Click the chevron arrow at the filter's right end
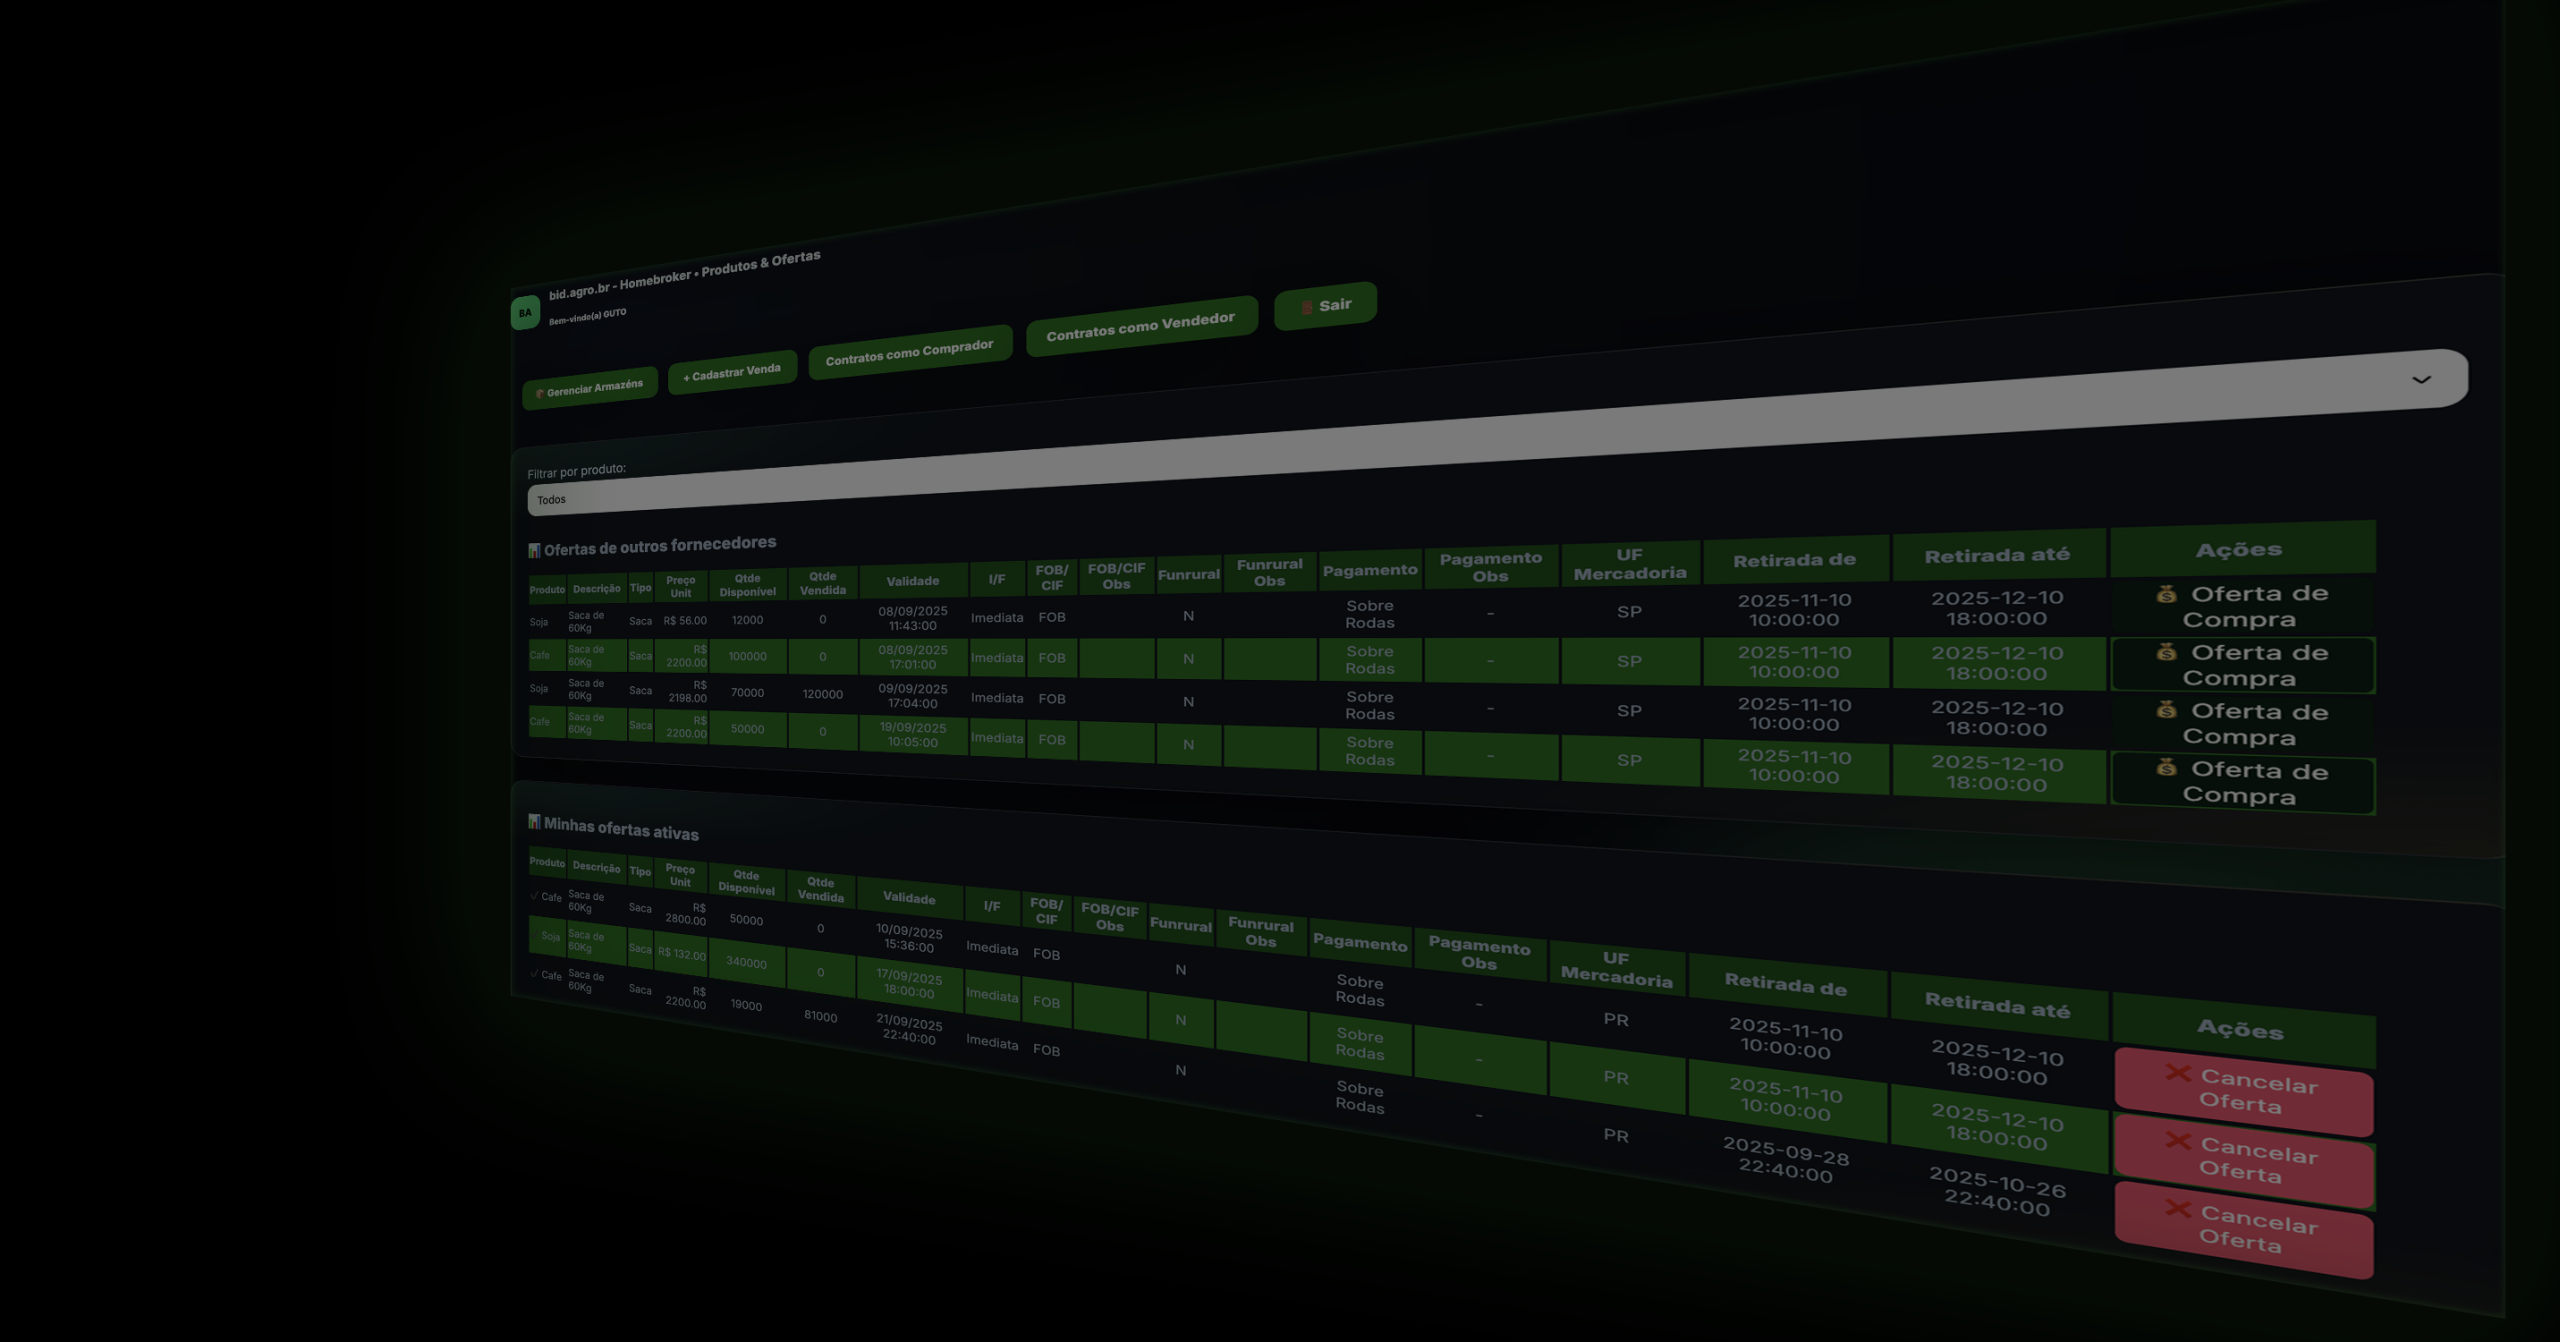The width and height of the screenshot is (2560, 1342). click(2421, 380)
